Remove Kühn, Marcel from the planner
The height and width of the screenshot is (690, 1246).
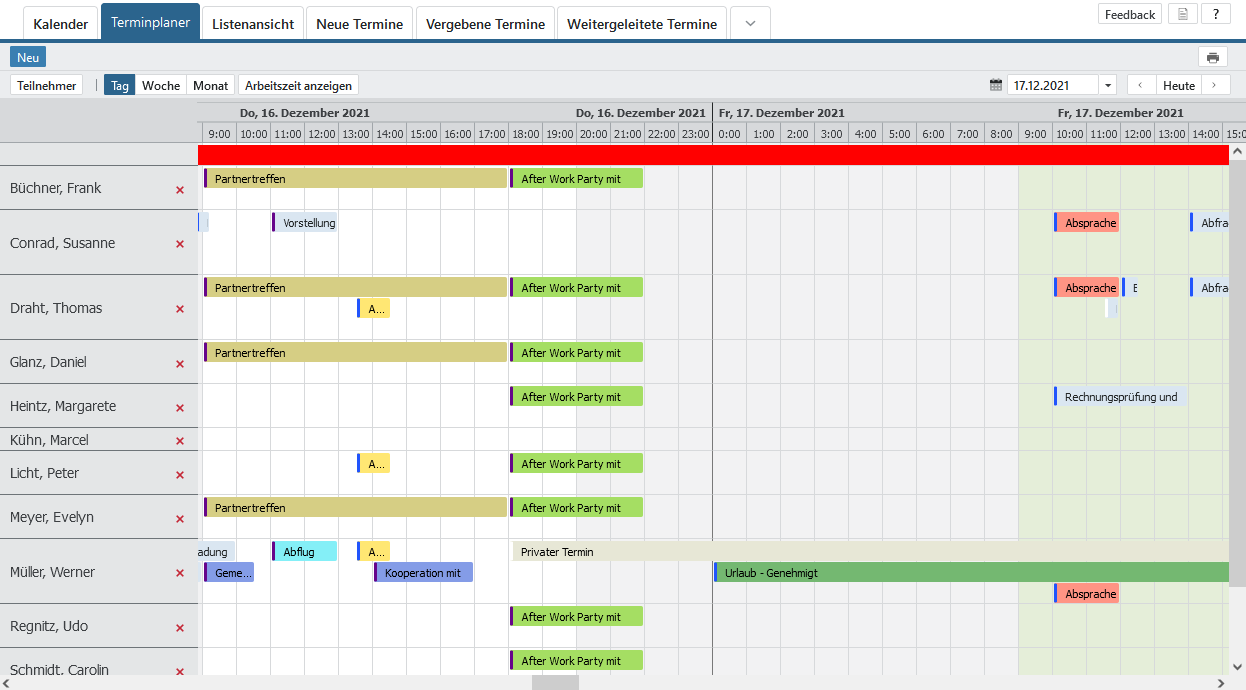click(x=180, y=441)
